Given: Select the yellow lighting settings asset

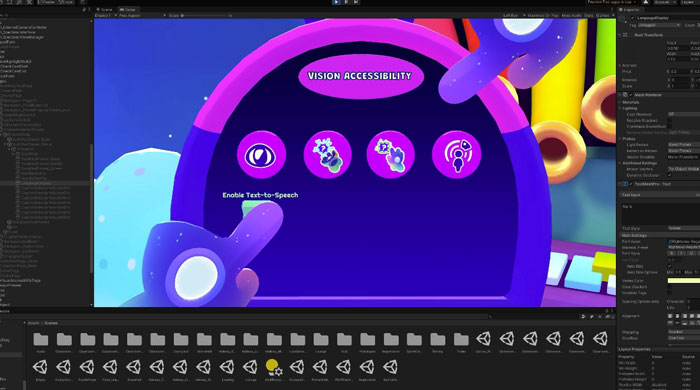Looking at the screenshot, I should pos(274,370).
